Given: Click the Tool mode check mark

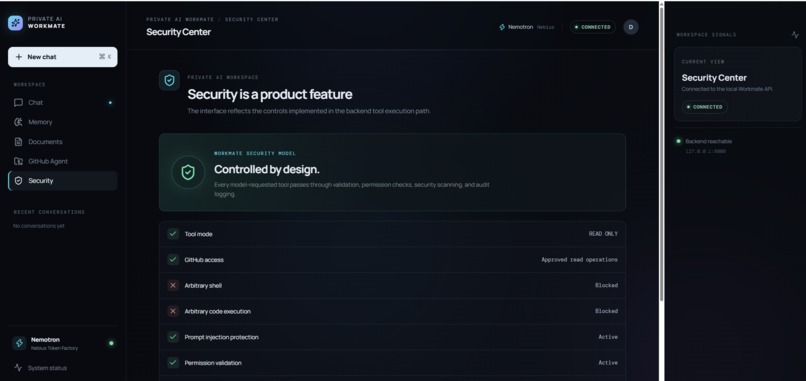Looking at the screenshot, I should click(x=173, y=234).
